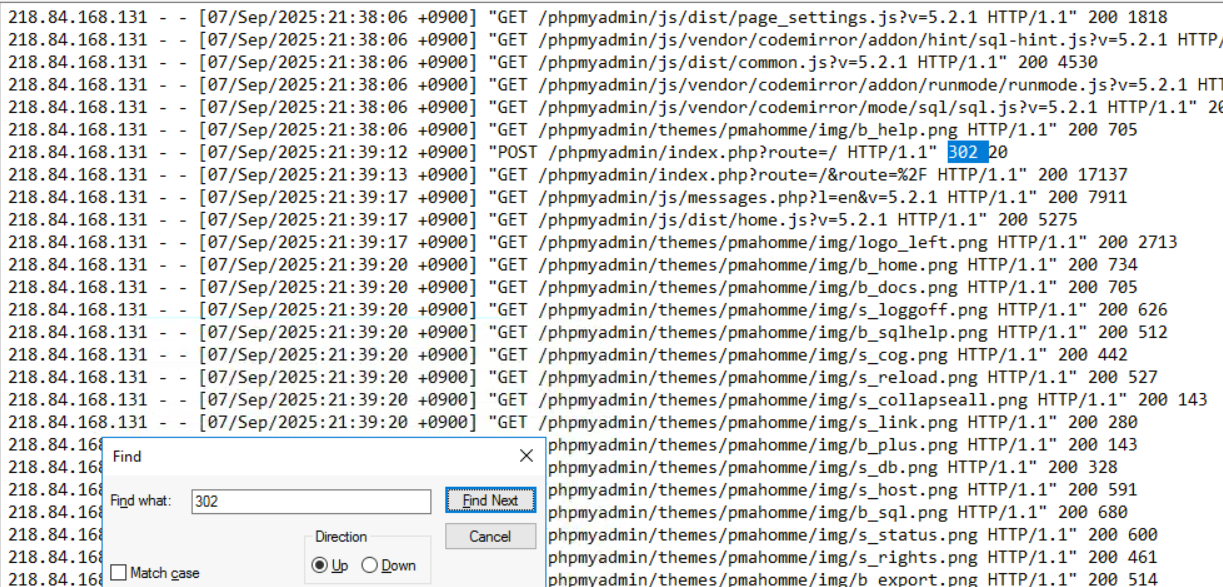Close the Find dialog with X
This screenshot has height=587, width=1223.
pos(526,456)
